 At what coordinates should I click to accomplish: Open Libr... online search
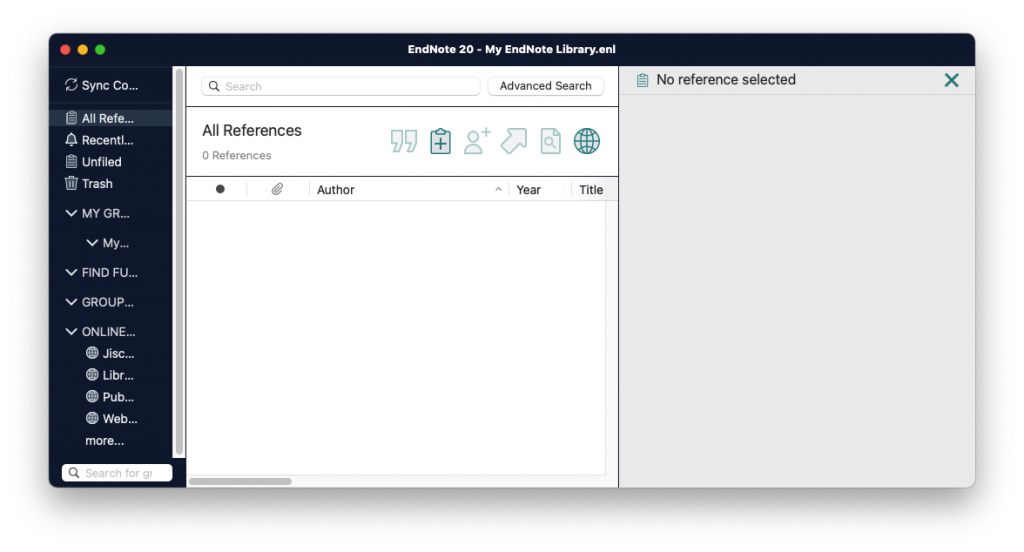point(111,375)
